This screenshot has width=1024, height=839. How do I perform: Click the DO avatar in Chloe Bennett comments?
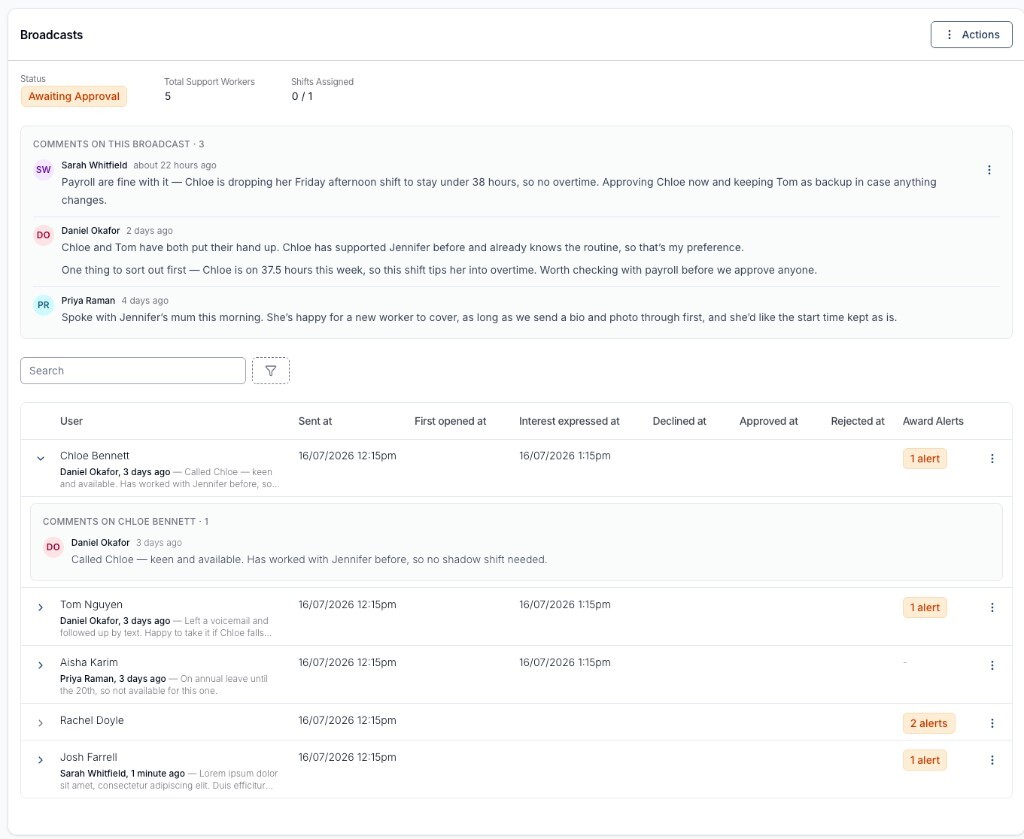[x=53, y=547]
